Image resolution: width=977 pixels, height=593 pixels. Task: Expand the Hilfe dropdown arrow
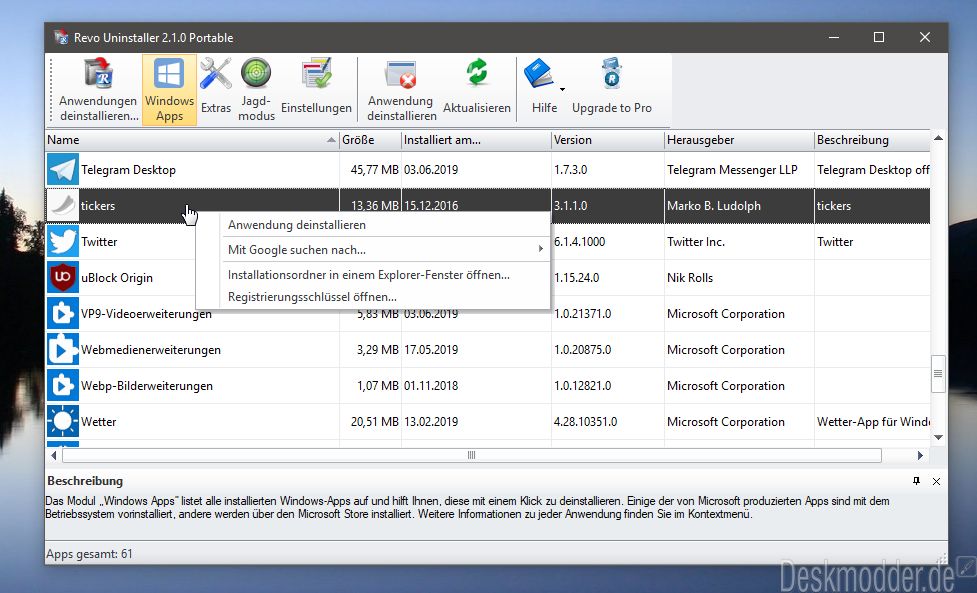coord(562,90)
